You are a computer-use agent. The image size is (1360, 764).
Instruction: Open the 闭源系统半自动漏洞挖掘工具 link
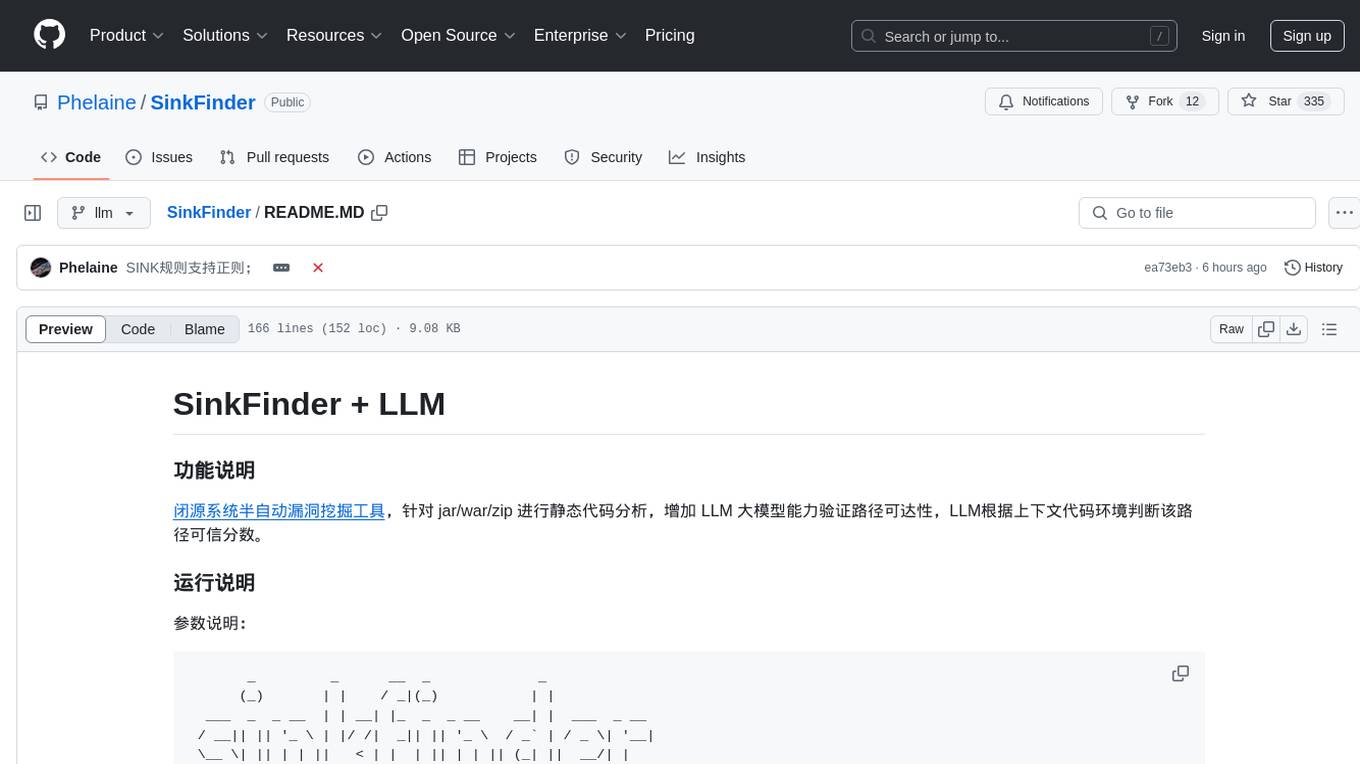[x=279, y=511]
